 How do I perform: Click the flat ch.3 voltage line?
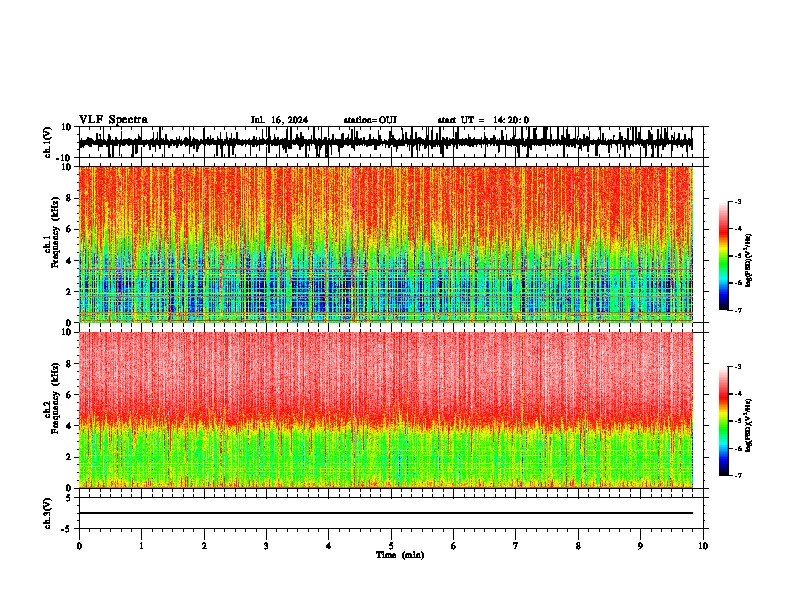385,513
